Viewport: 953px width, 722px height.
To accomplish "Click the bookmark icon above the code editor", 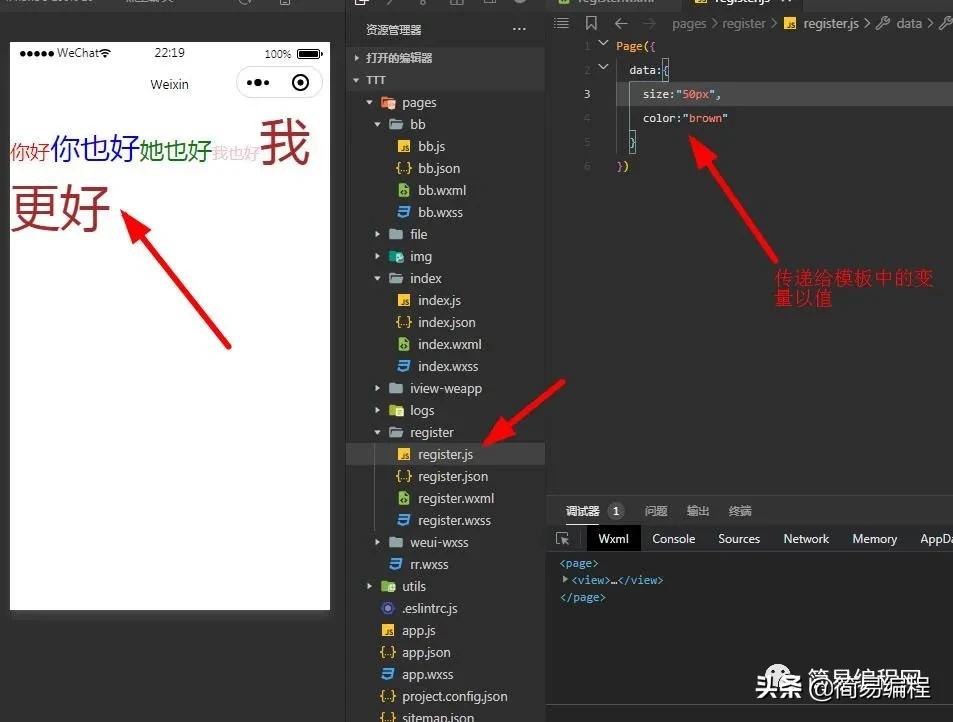I will point(589,23).
